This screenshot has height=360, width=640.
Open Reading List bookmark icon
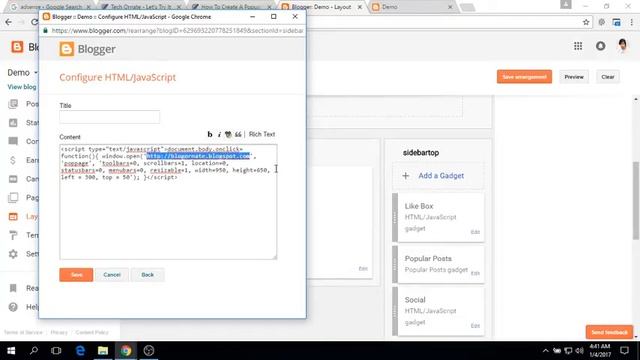click(x=13, y=288)
